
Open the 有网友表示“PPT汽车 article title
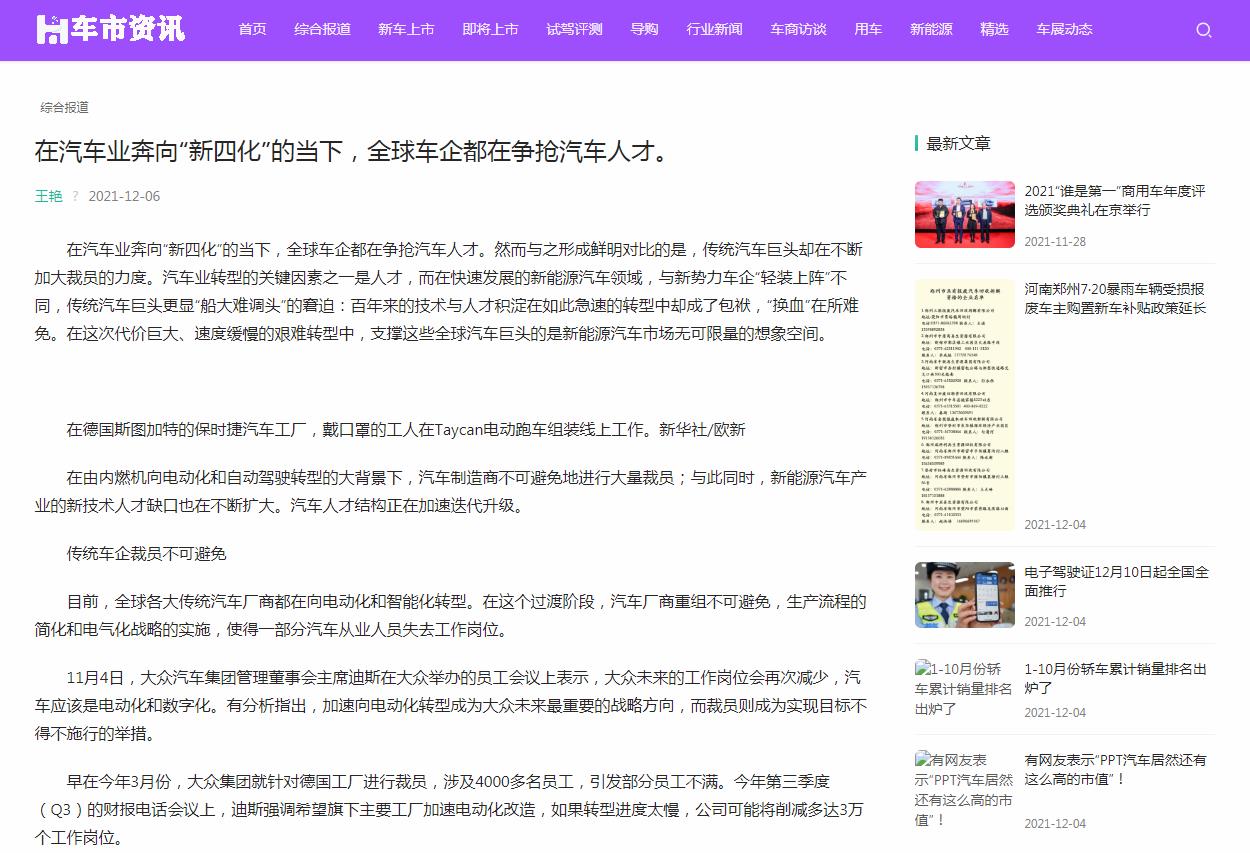click(1115, 769)
